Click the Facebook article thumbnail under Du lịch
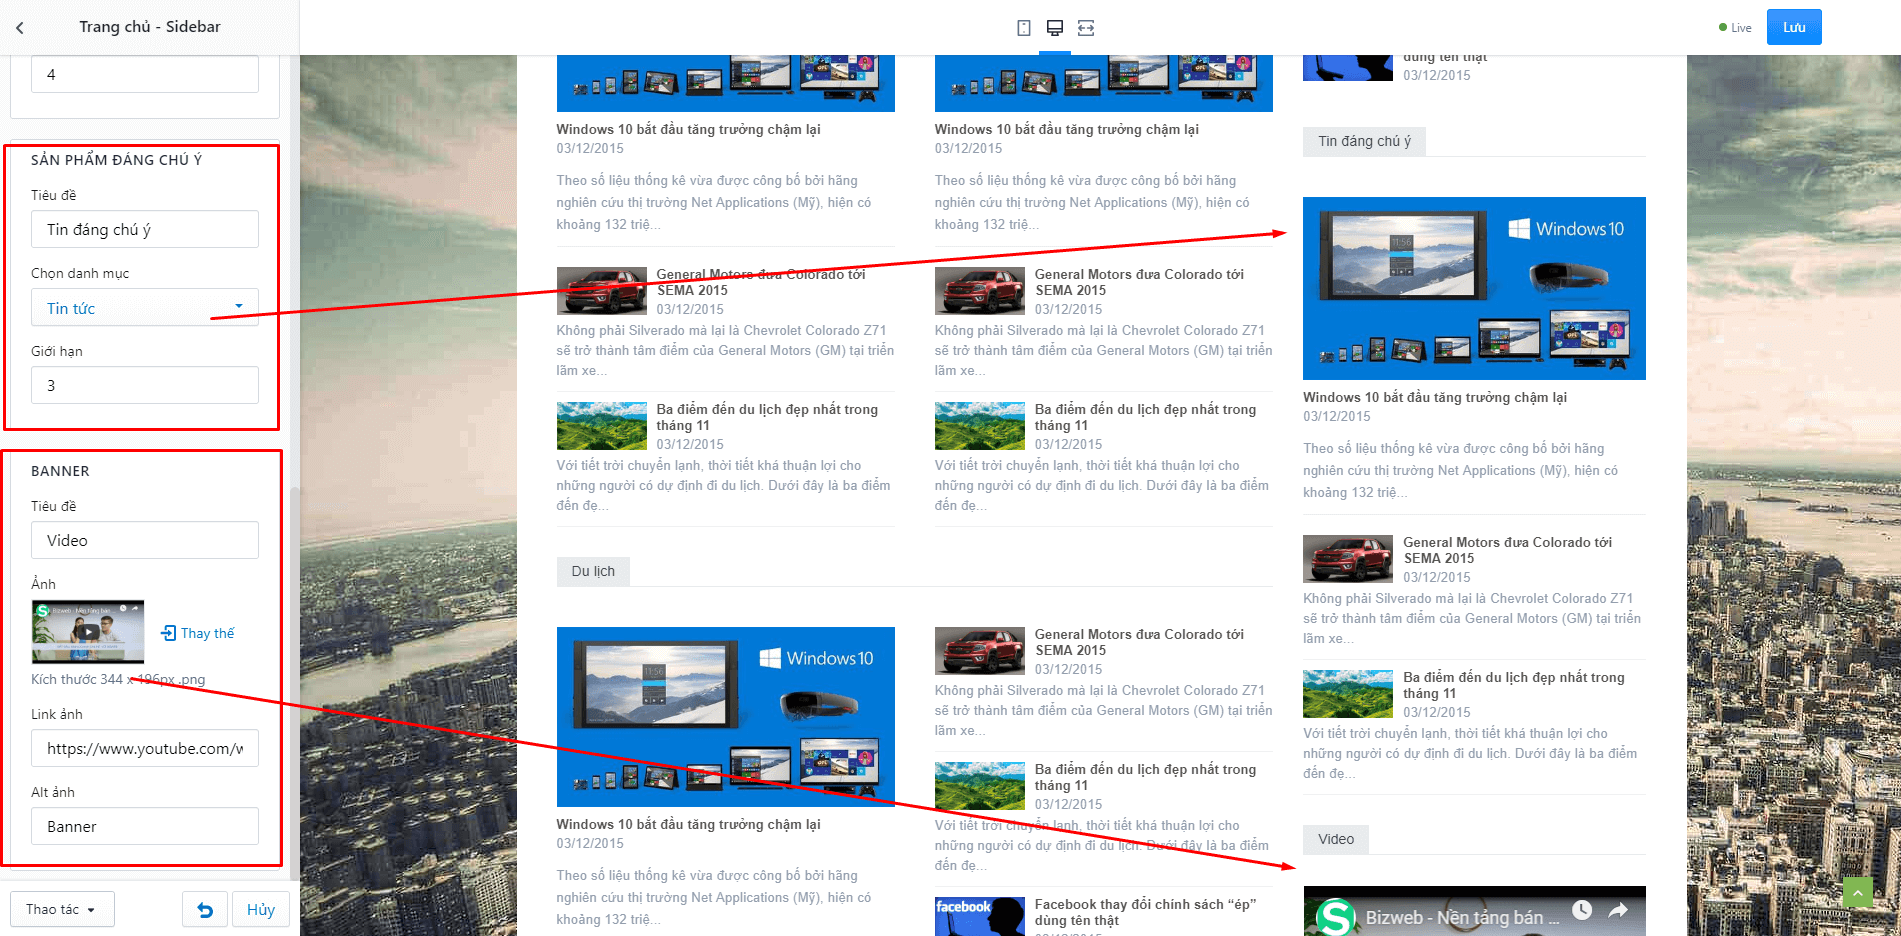Viewport: 1901px width, 936px height. coord(980,916)
